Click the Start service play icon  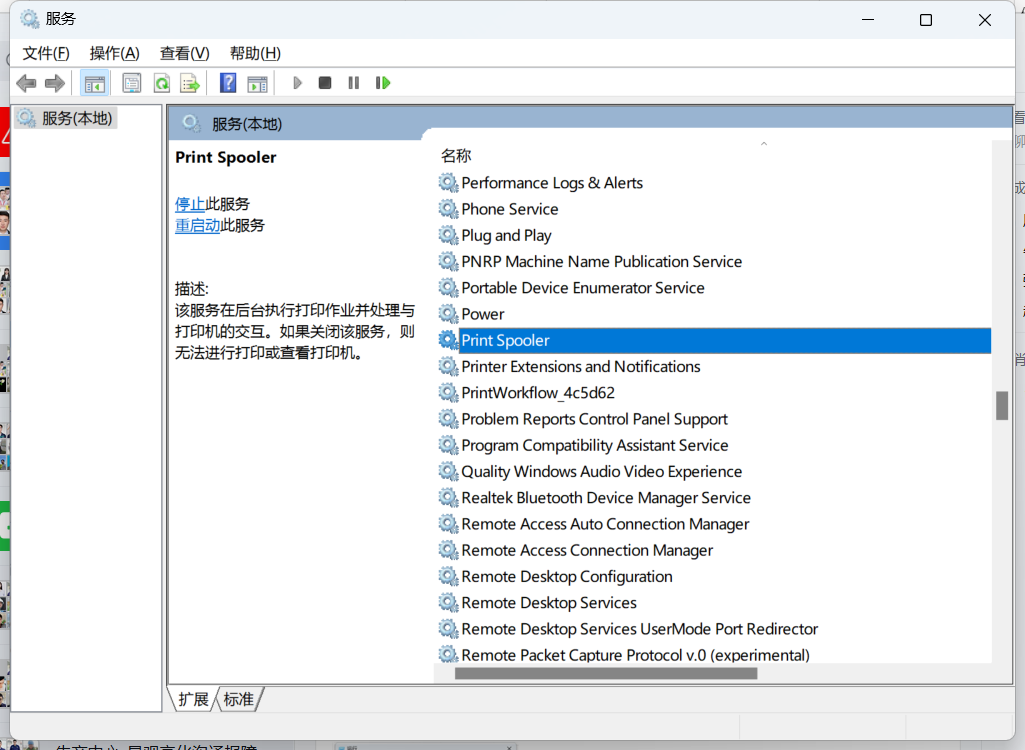(297, 83)
